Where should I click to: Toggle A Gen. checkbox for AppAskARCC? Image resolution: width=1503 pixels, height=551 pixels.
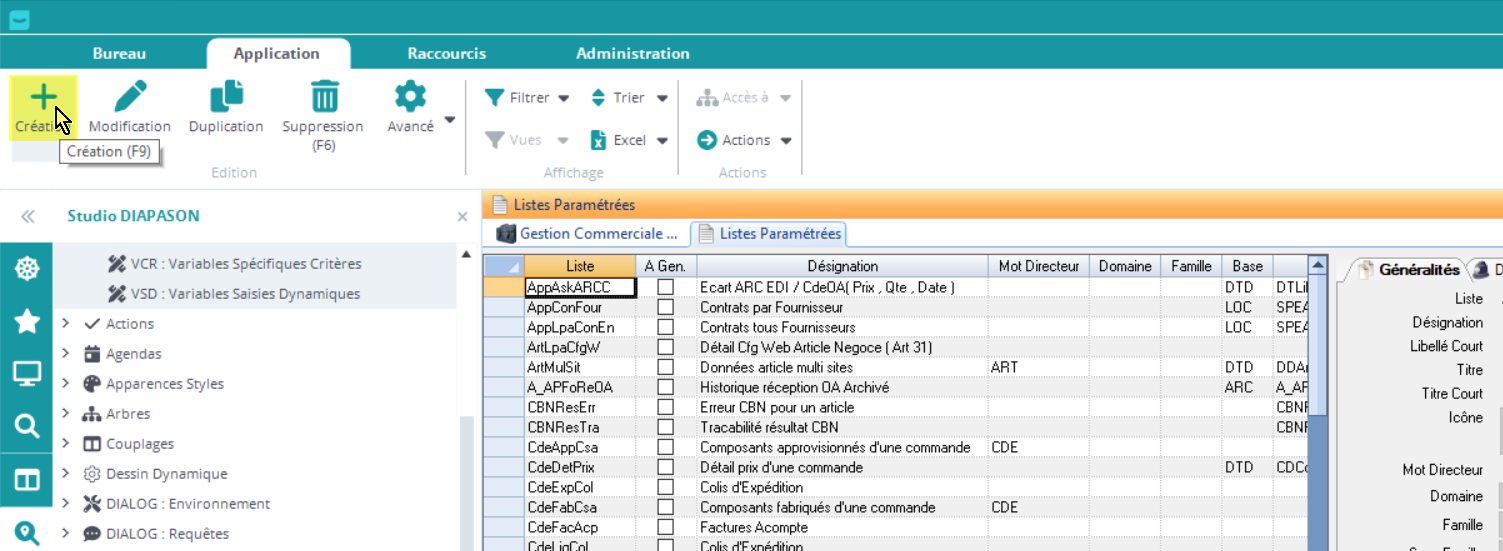pyautogui.click(x=665, y=288)
